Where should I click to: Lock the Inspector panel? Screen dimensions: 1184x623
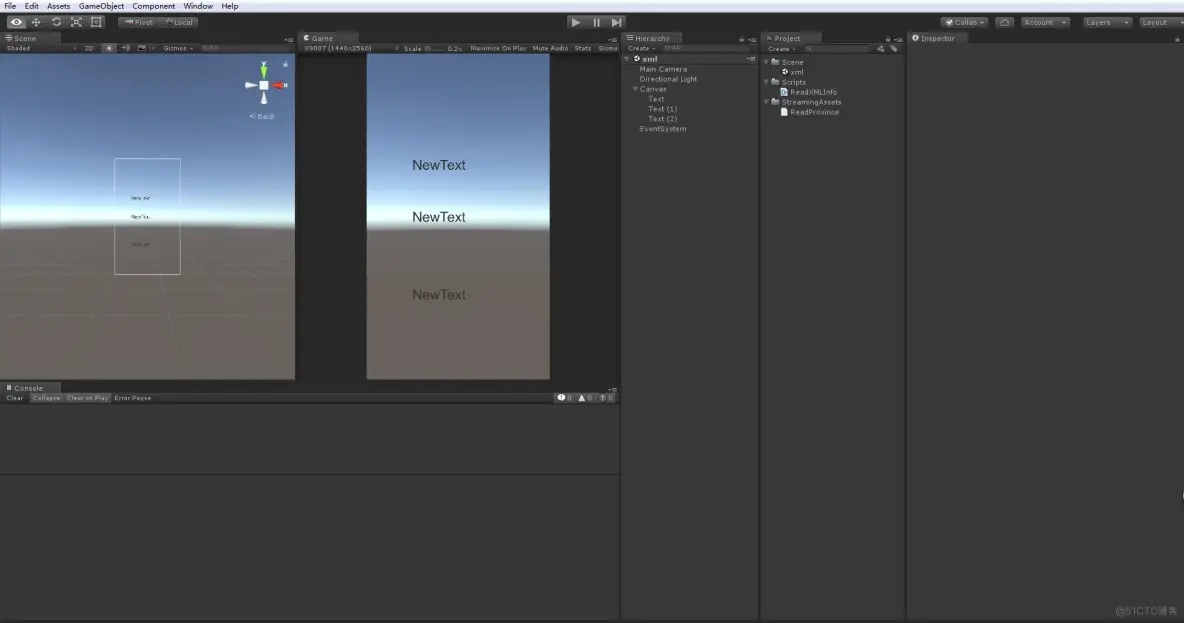[x=1177, y=39]
